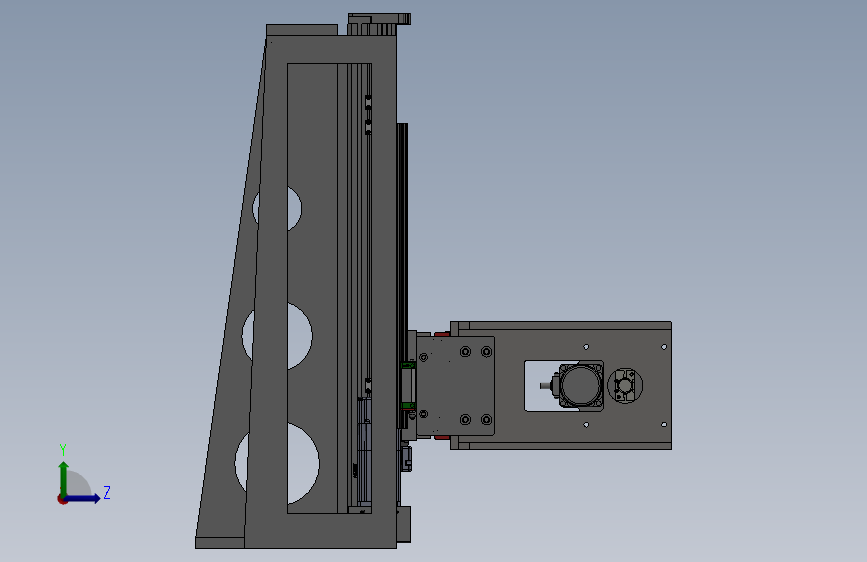Select the square motor inside the plate cutout
Viewport: 867px width, 562px height.
[x=581, y=385]
